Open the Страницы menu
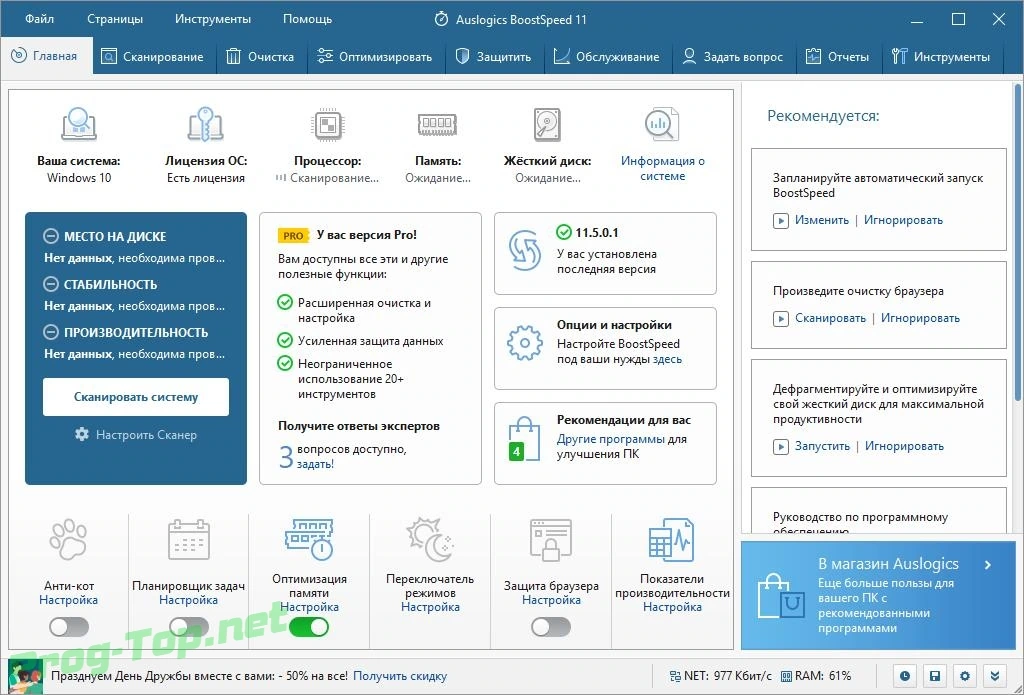Viewport: 1024px width, 695px height. click(115, 19)
